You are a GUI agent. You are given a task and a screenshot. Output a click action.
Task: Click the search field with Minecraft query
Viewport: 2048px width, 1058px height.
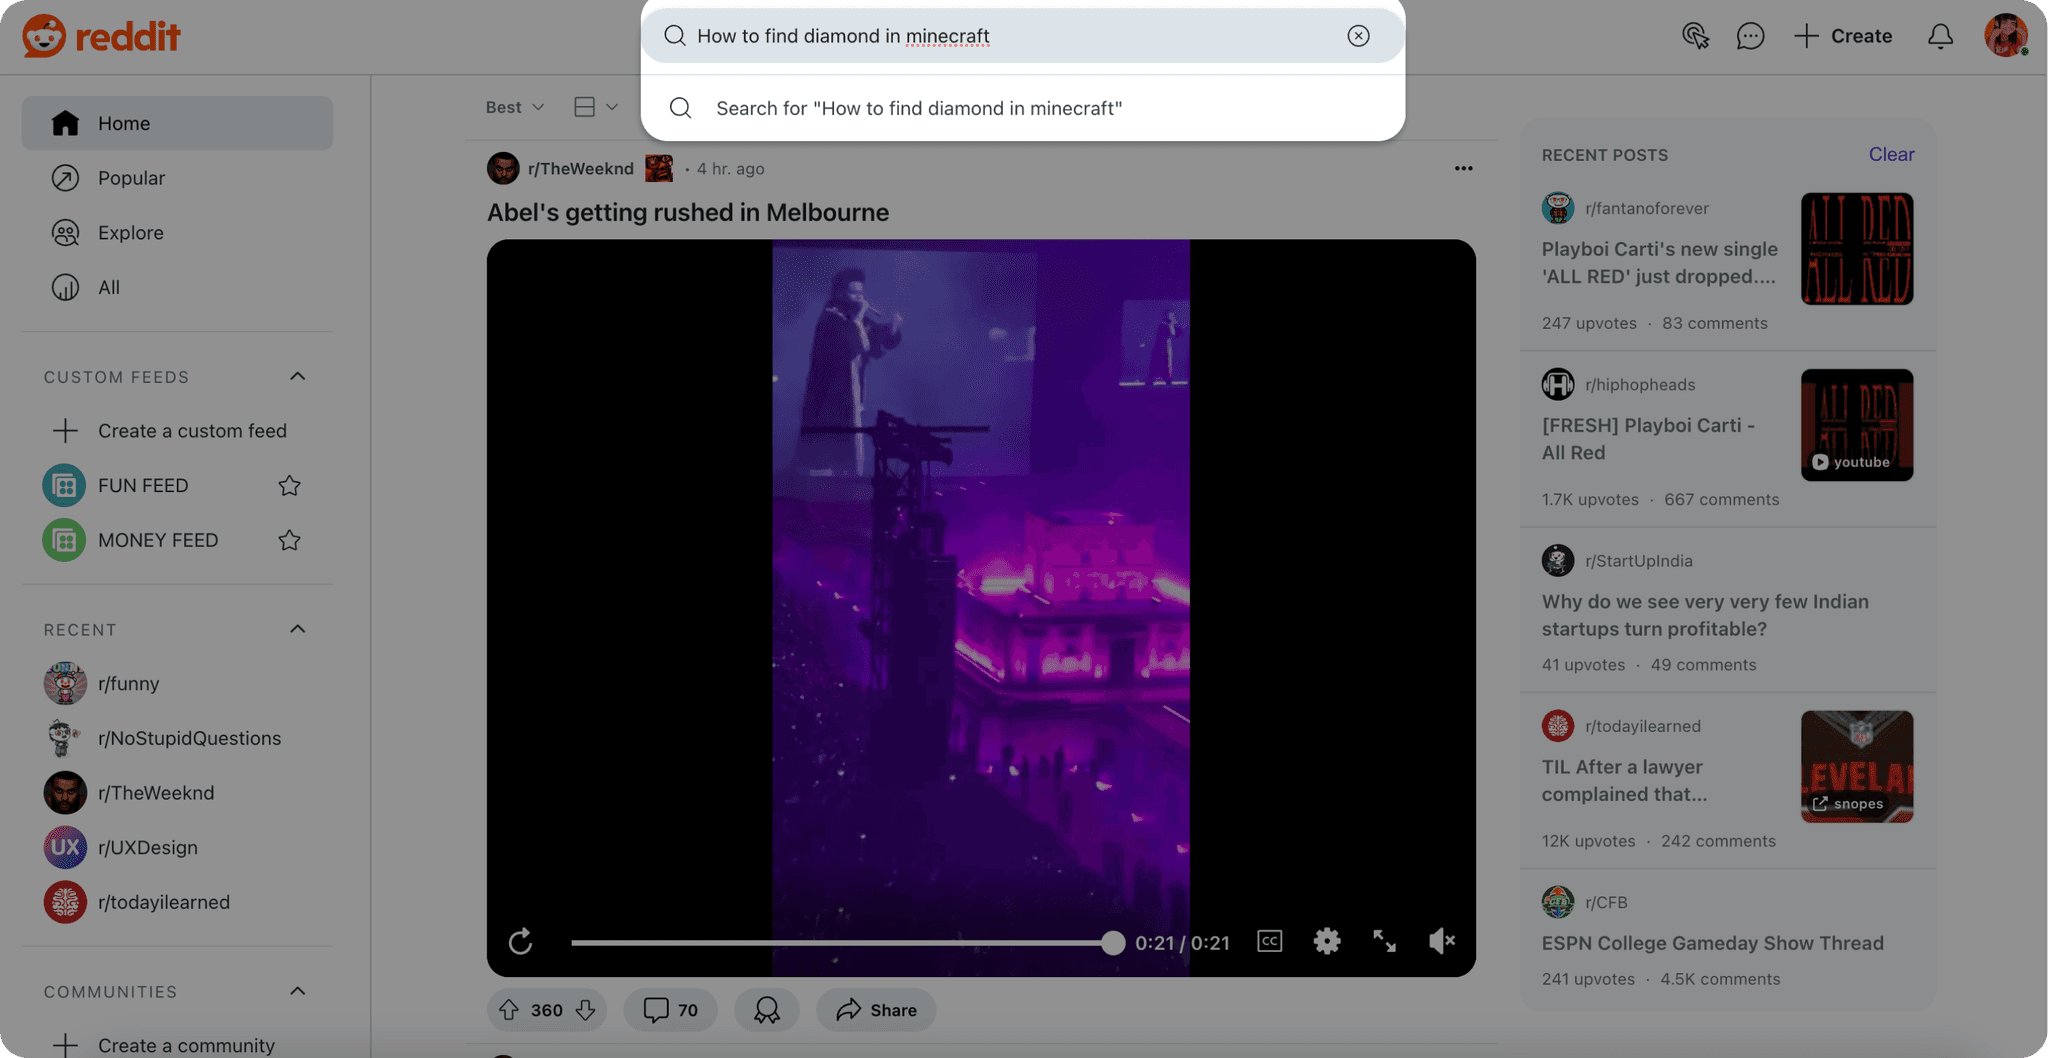1022,36
